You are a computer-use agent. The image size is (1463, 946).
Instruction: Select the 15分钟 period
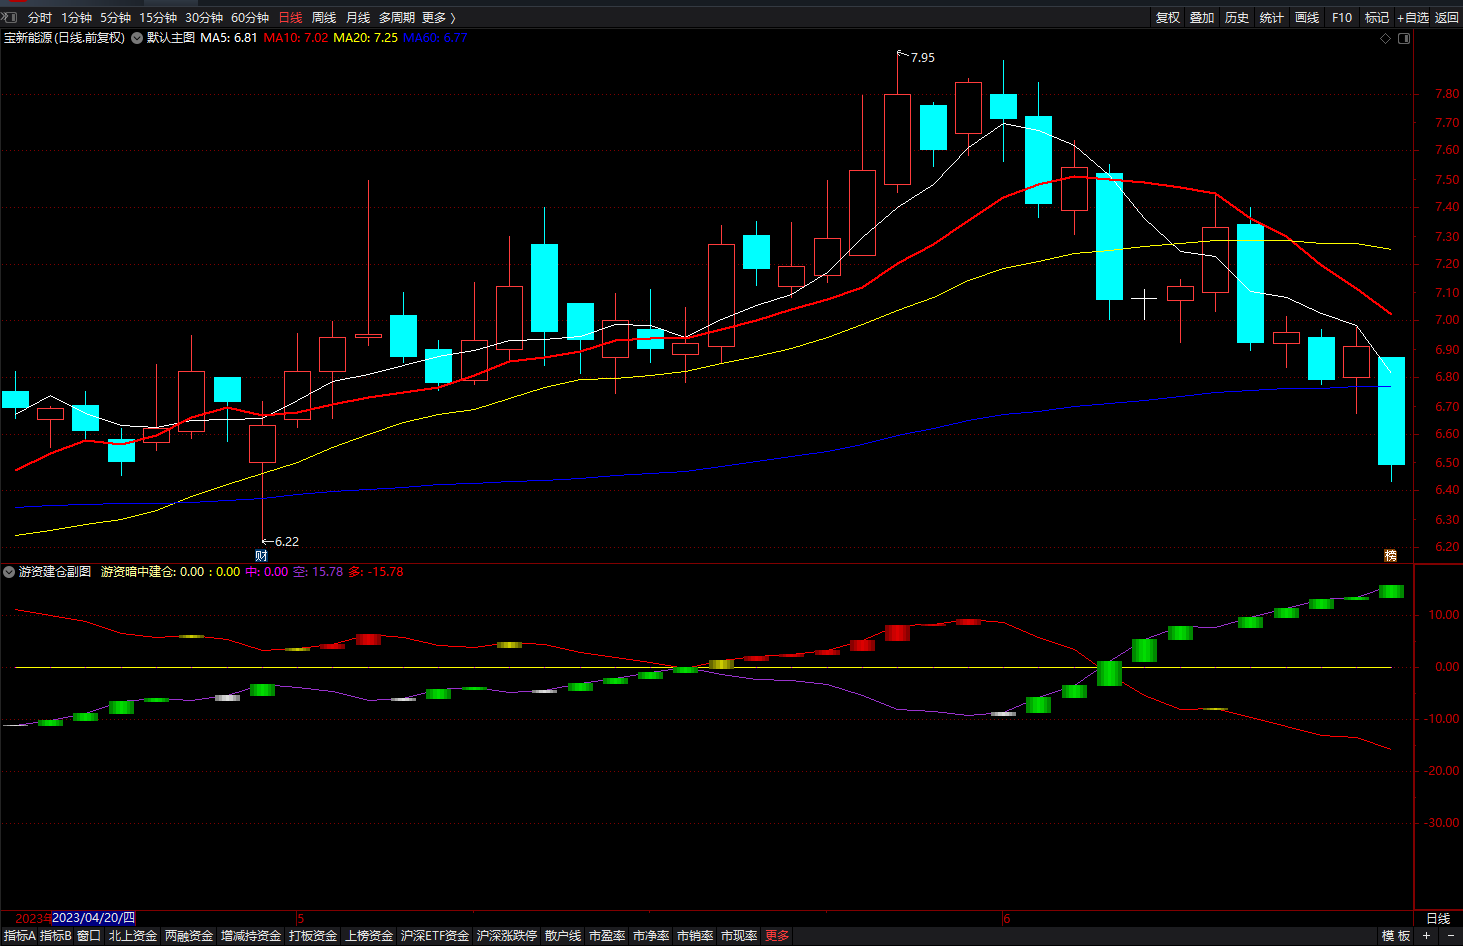pos(158,18)
